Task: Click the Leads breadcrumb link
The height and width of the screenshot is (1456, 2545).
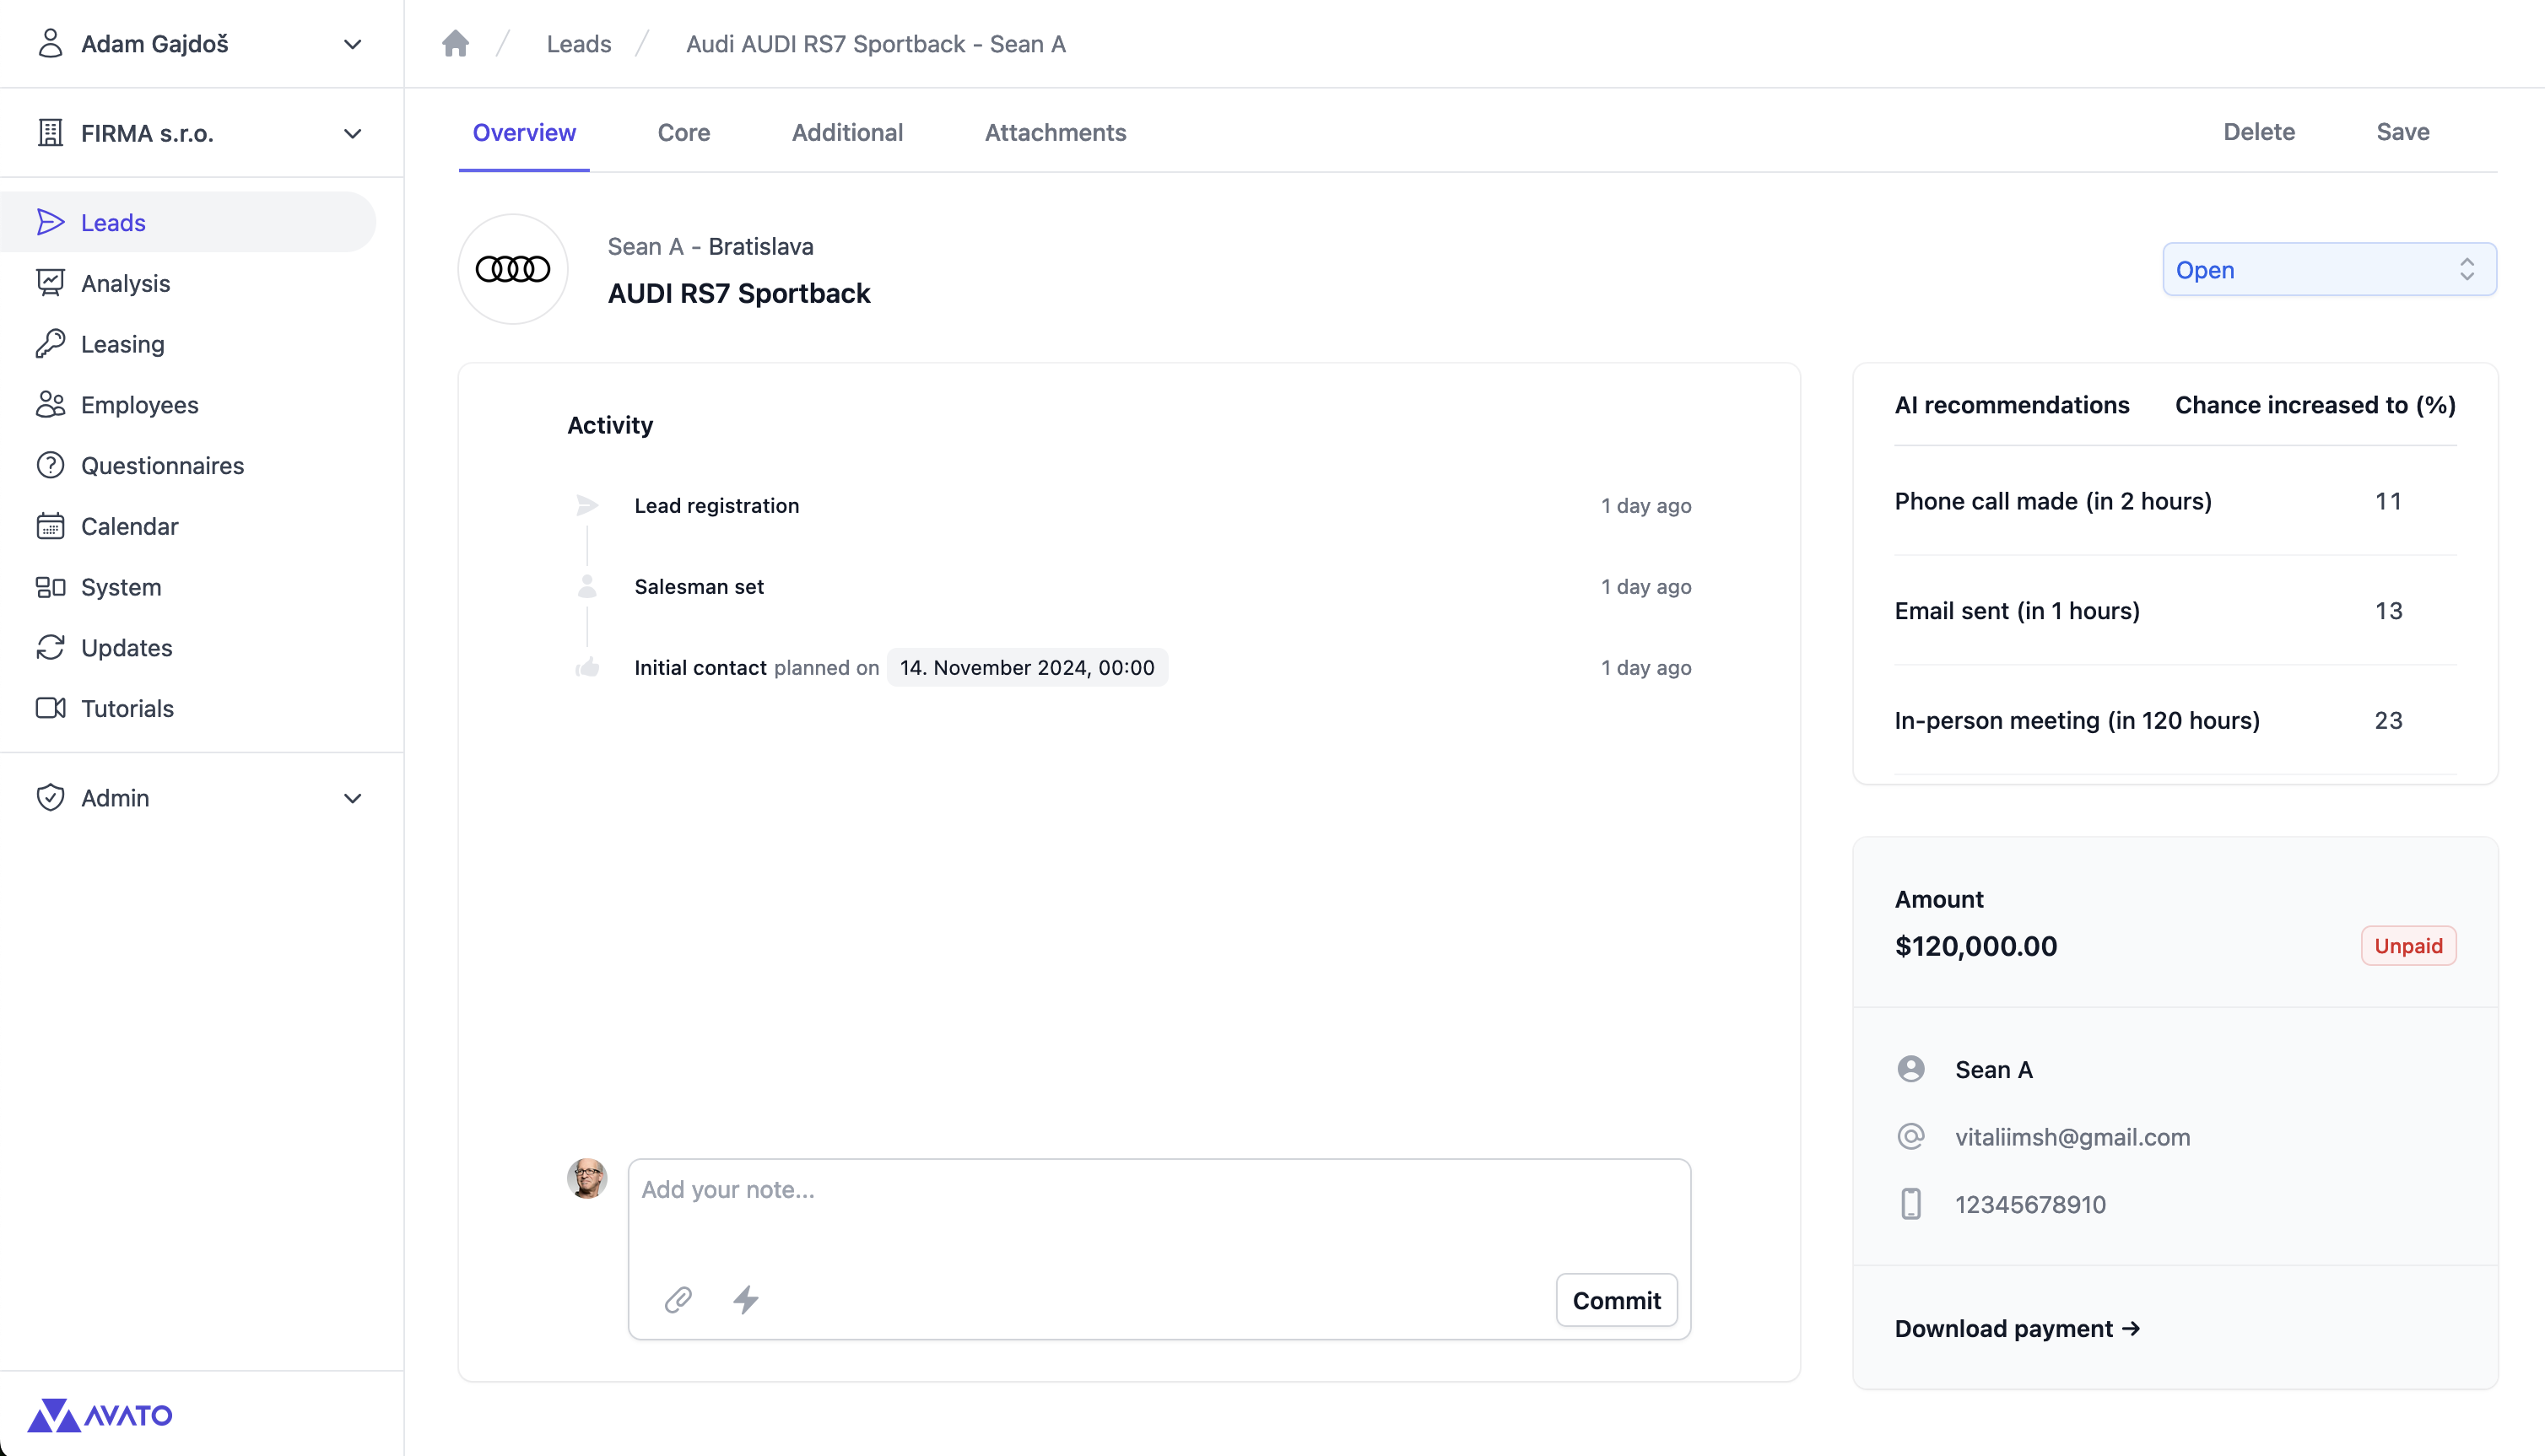Action: click(579, 44)
